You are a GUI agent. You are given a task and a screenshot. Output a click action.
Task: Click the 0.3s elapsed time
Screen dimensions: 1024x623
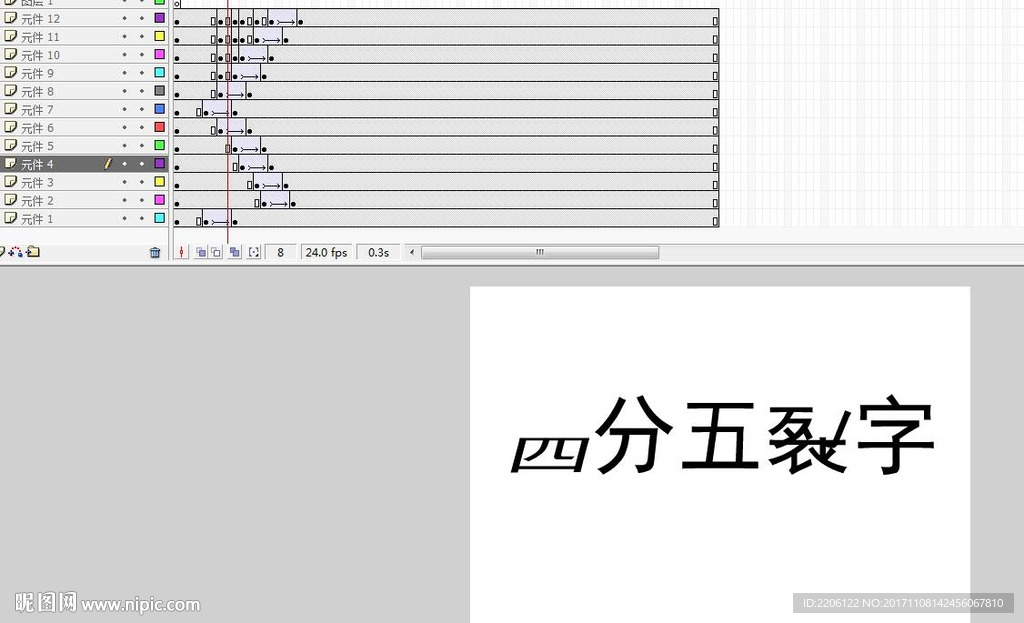[379, 252]
